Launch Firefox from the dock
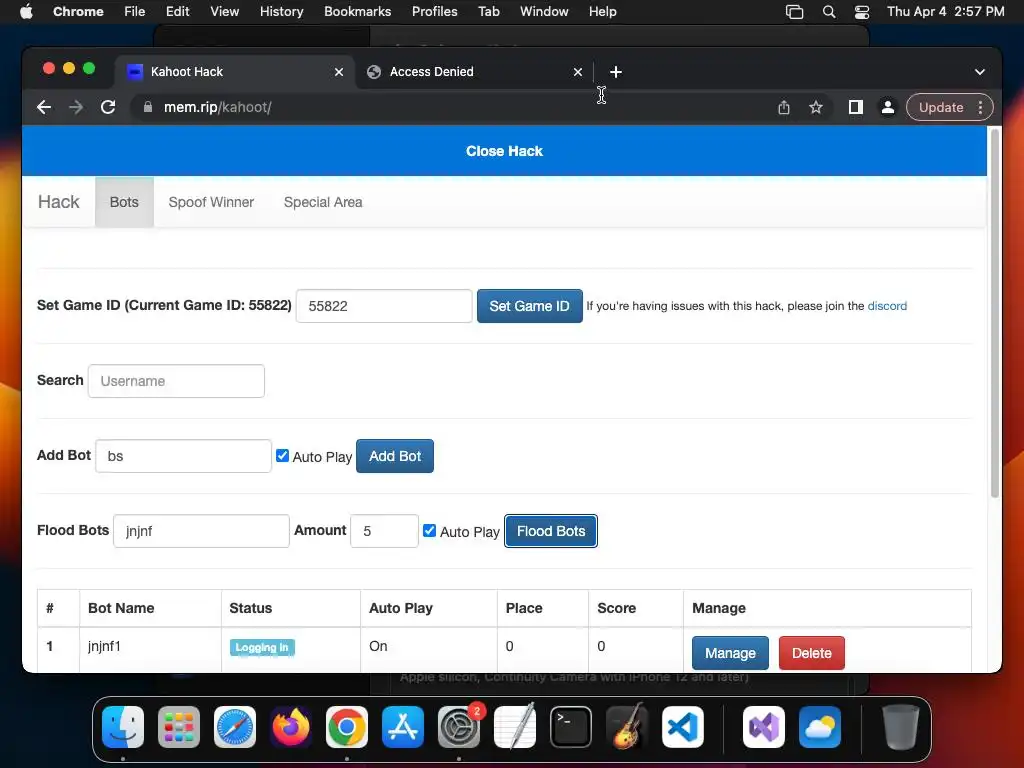The height and width of the screenshot is (768, 1024). 291,727
